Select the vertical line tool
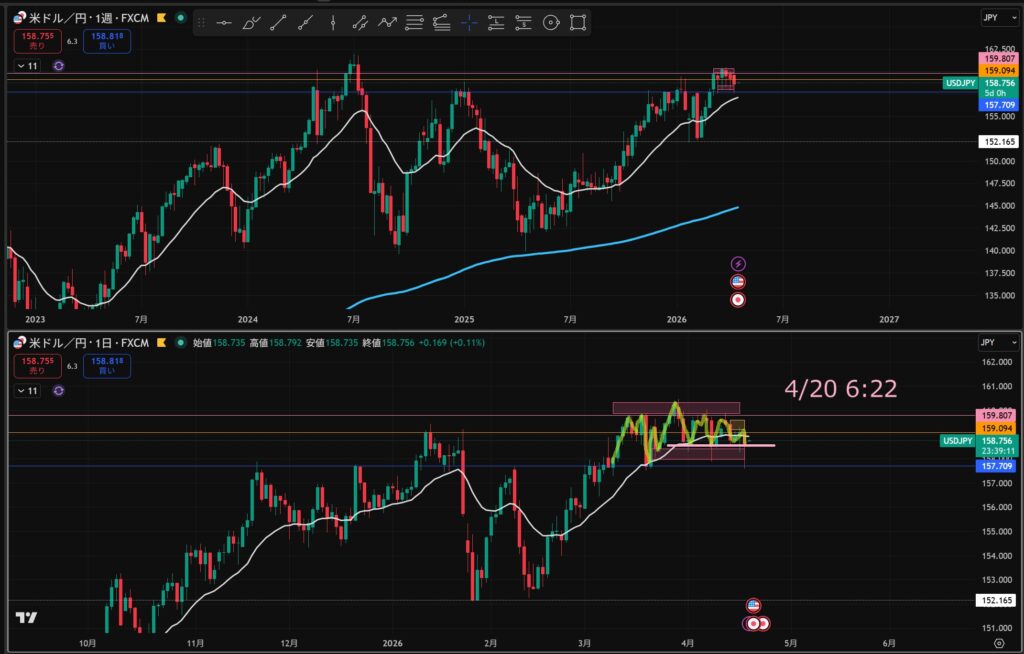 [333, 23]
